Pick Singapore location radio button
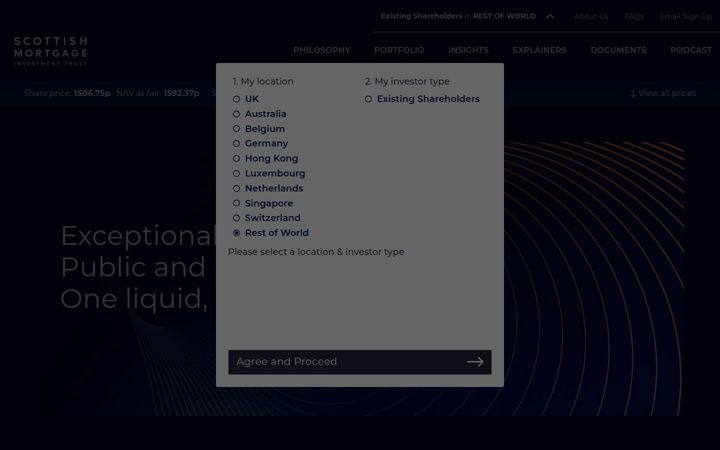Screen dimensions: 720x450 [236, 203]
